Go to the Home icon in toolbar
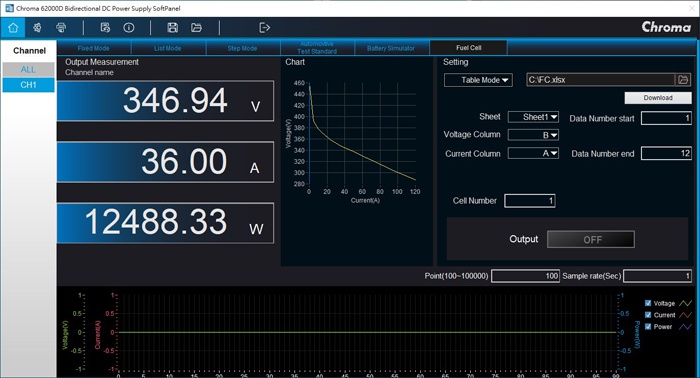This screenshot has height=378, width=700. pos(13,28)
